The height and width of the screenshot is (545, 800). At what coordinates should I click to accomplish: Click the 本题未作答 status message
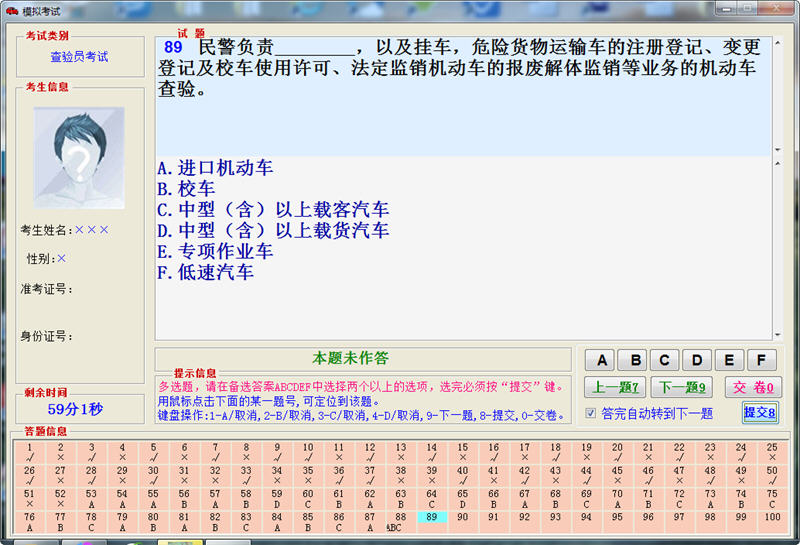coord(351,358)
